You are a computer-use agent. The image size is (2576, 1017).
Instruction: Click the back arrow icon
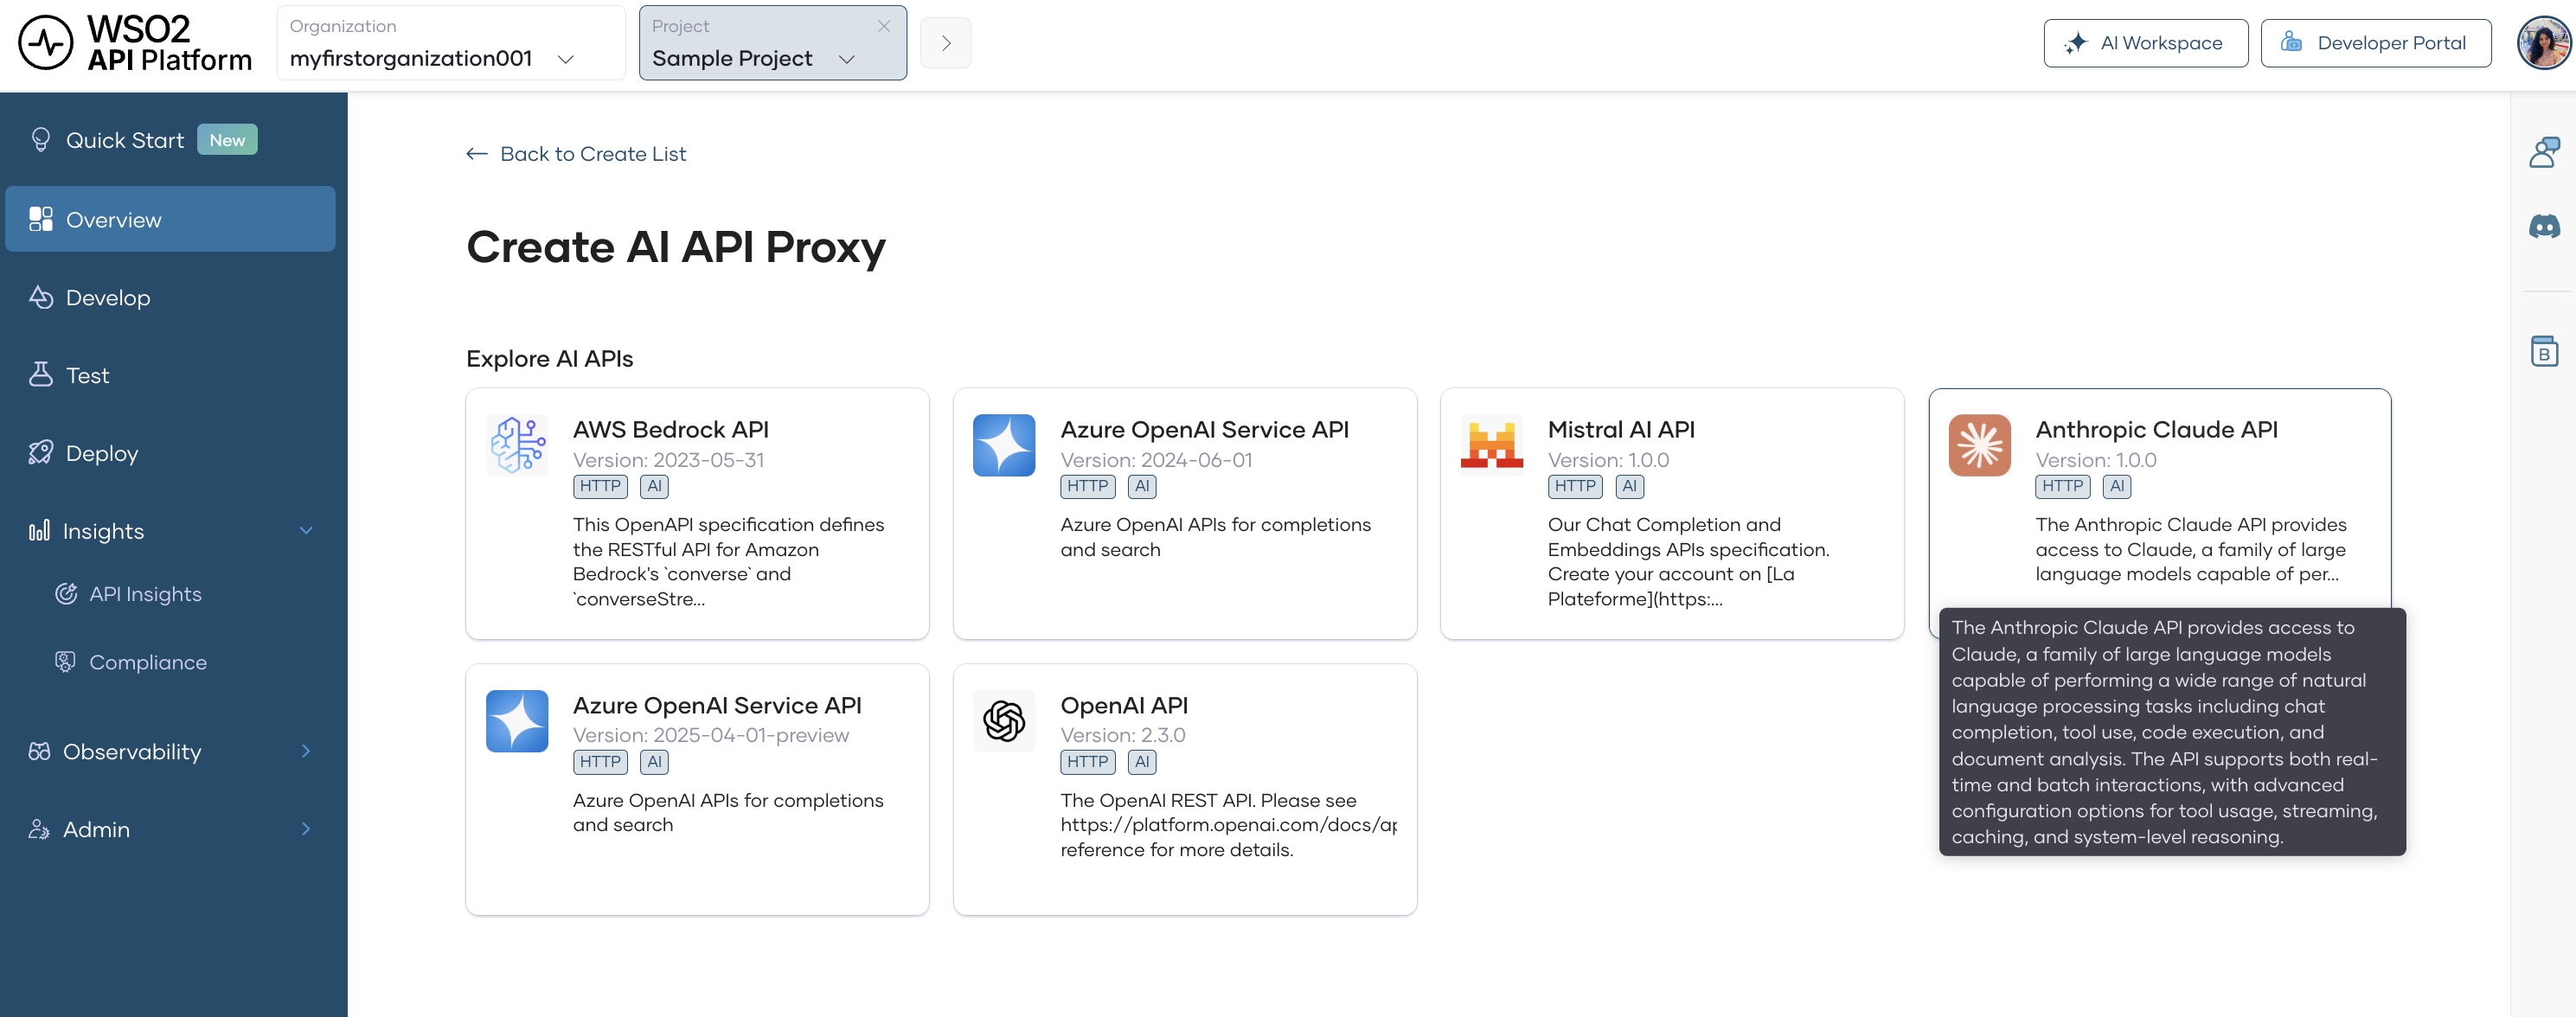coord(477,154)
